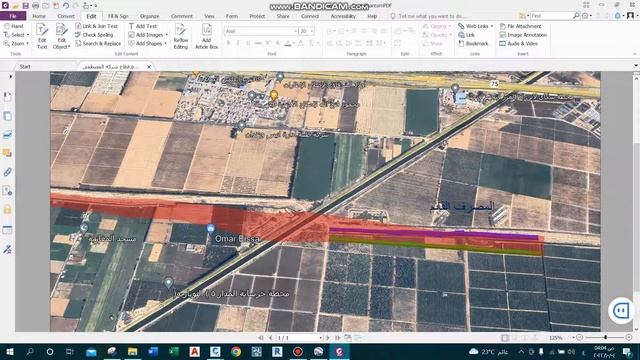Switch to the Convert ribbon tab
The width and height of the screenshot is (640, 360).
coord(66,16)
